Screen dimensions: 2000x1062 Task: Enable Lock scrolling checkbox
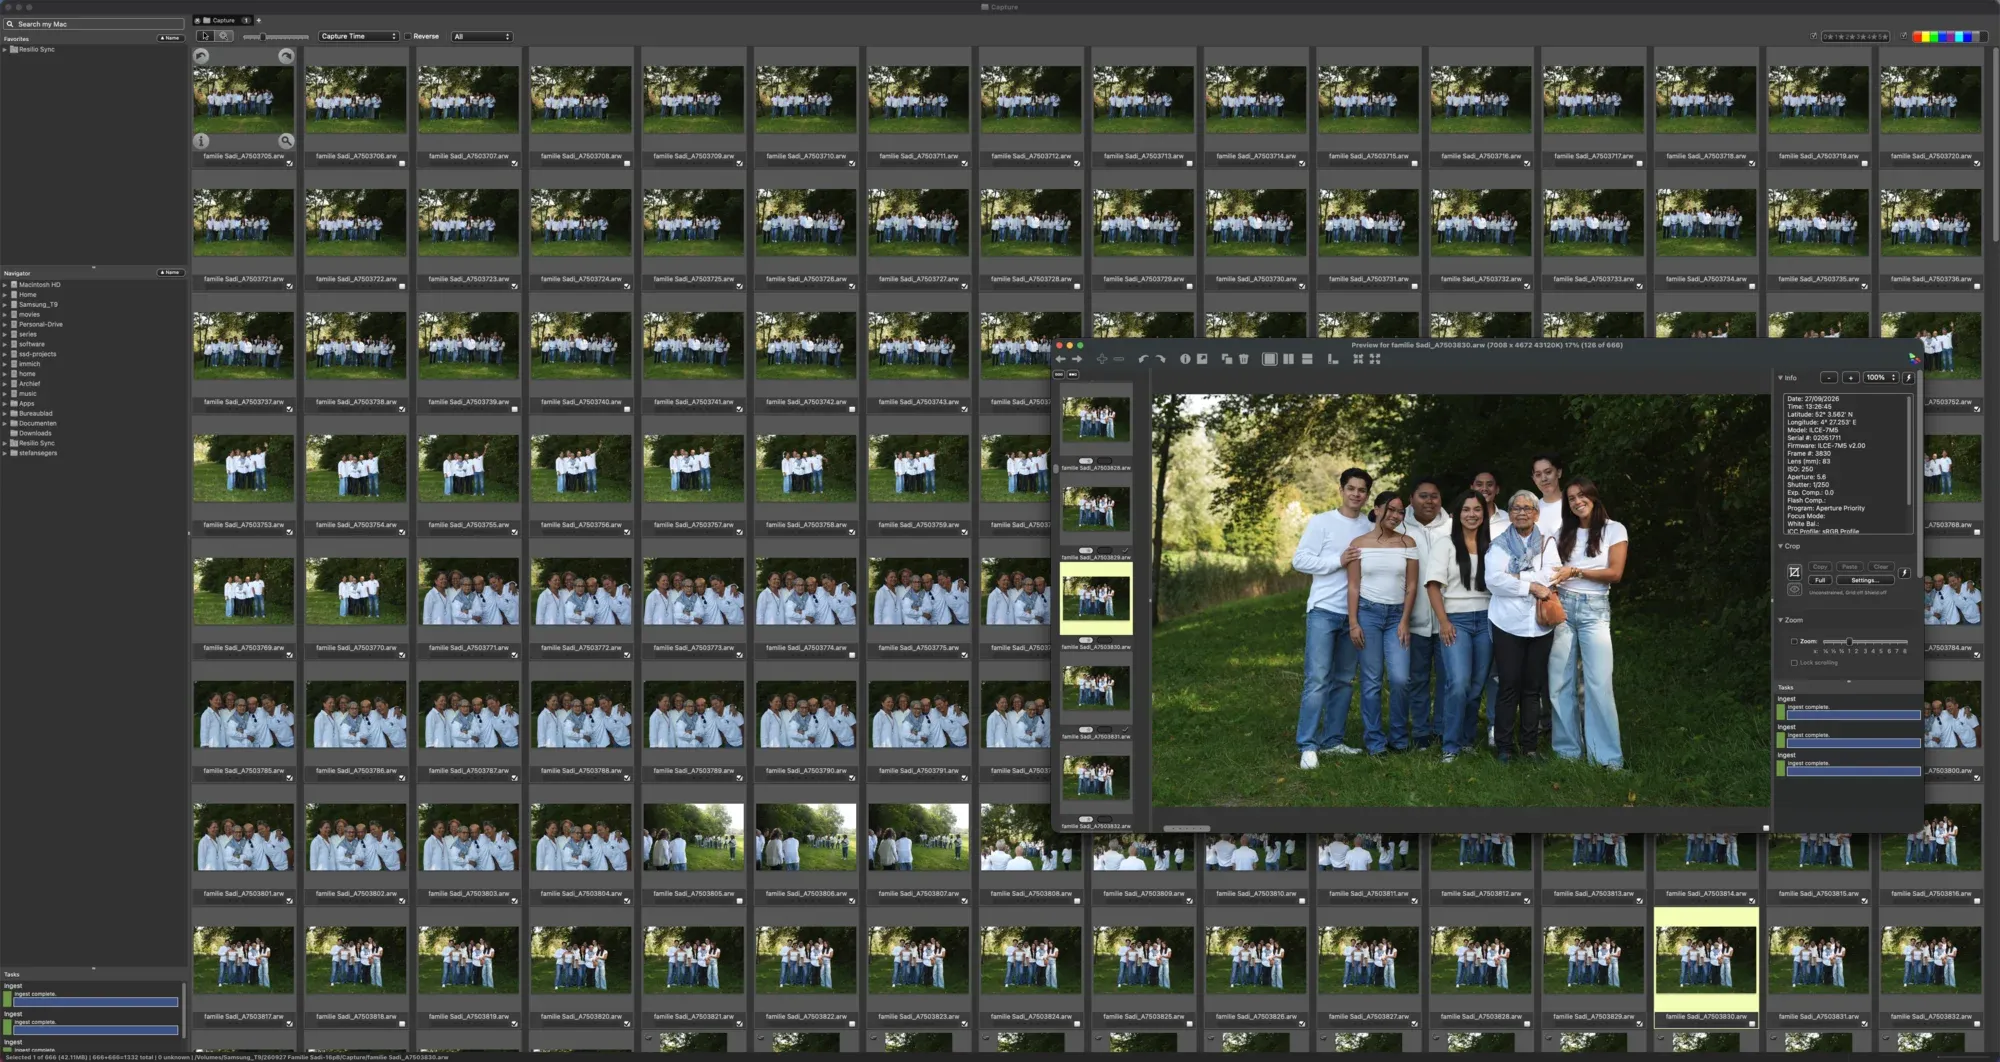[x=1794, y=663]
